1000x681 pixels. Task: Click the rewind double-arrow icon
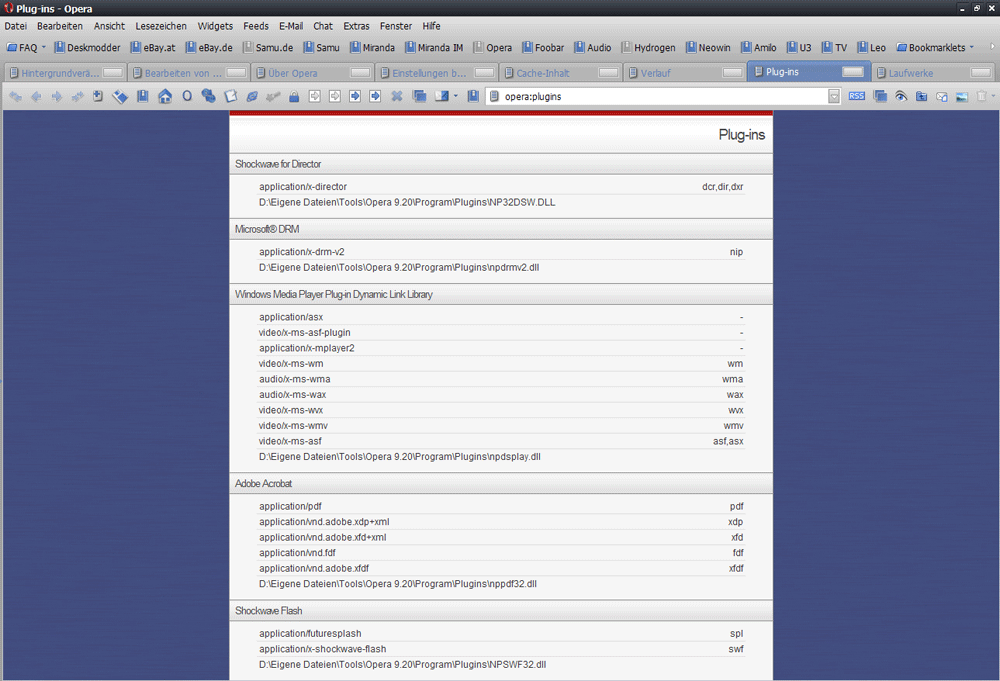[16, 96]
